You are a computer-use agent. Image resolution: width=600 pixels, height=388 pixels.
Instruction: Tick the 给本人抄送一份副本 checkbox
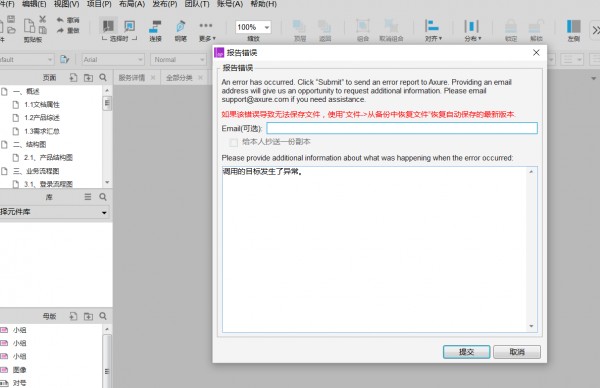[233, 142]
